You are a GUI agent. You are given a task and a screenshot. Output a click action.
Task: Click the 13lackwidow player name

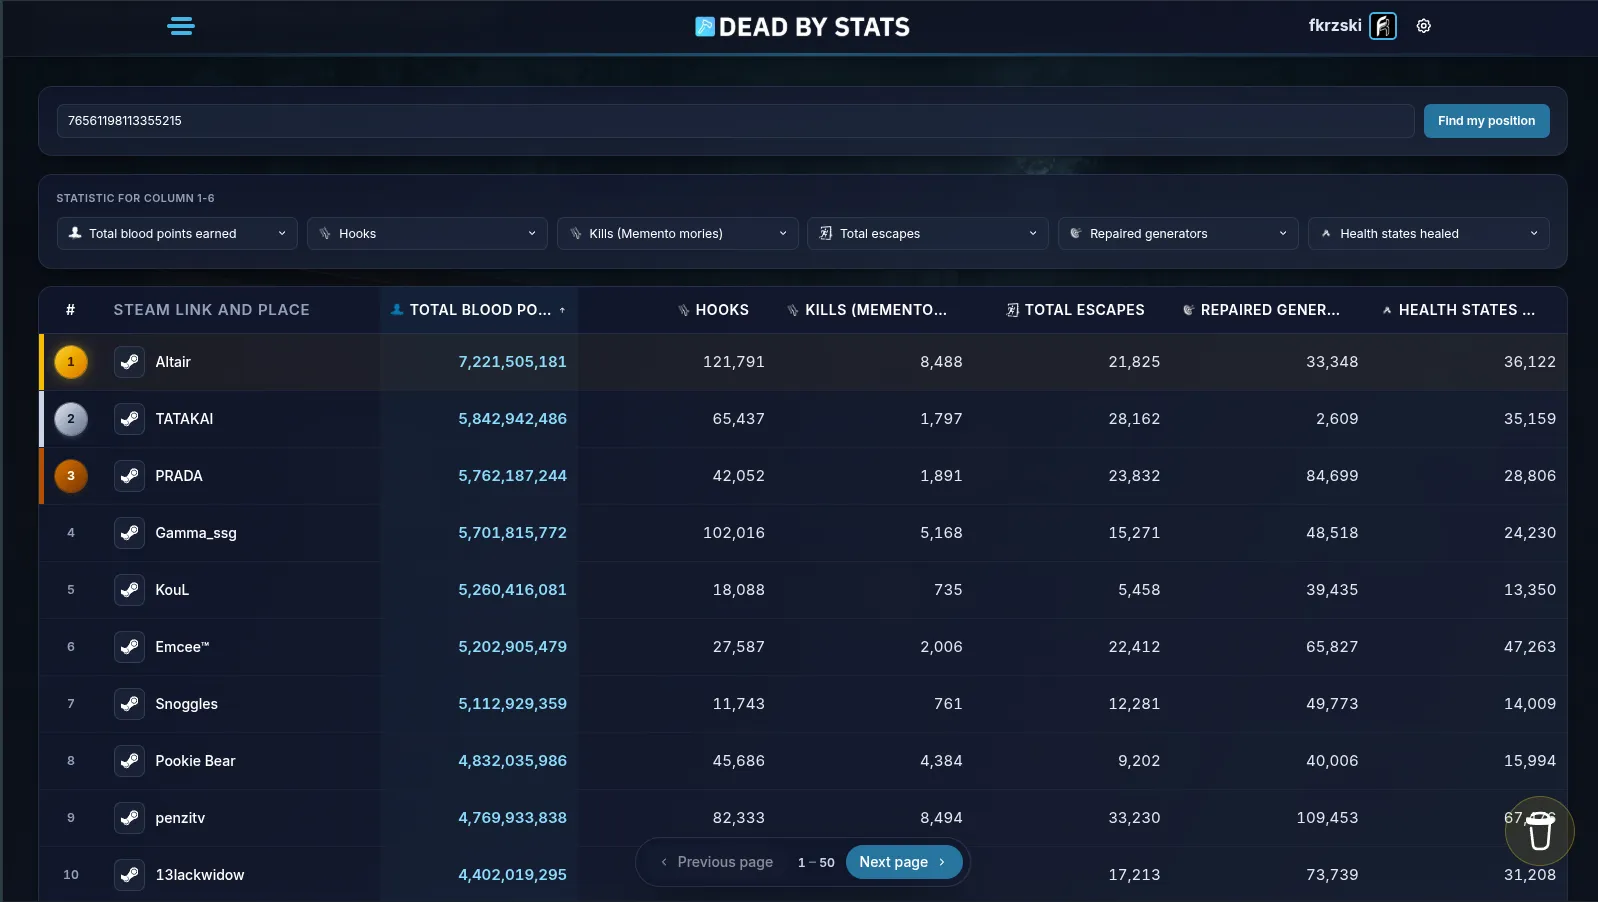pyautogui.click(x=200, y=875)
